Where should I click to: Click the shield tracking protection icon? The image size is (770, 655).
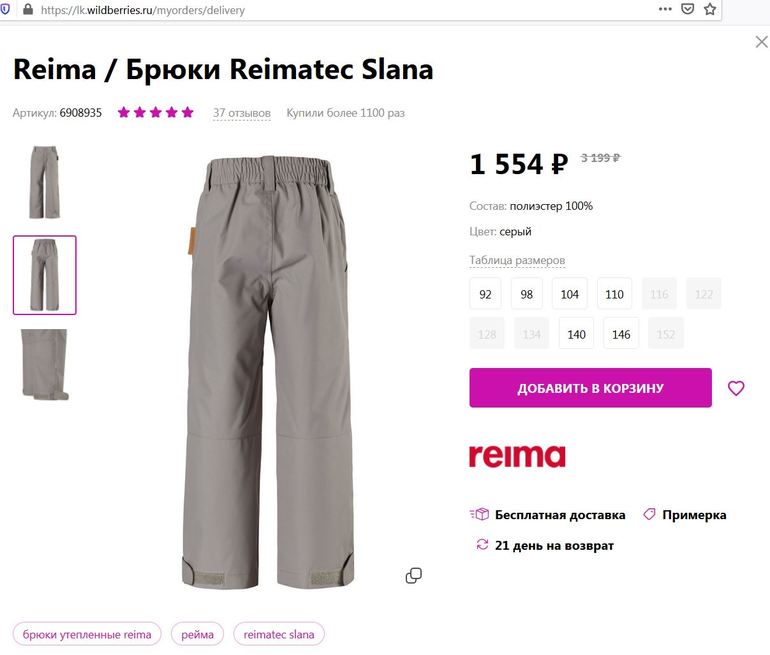(x=5, y=10)
